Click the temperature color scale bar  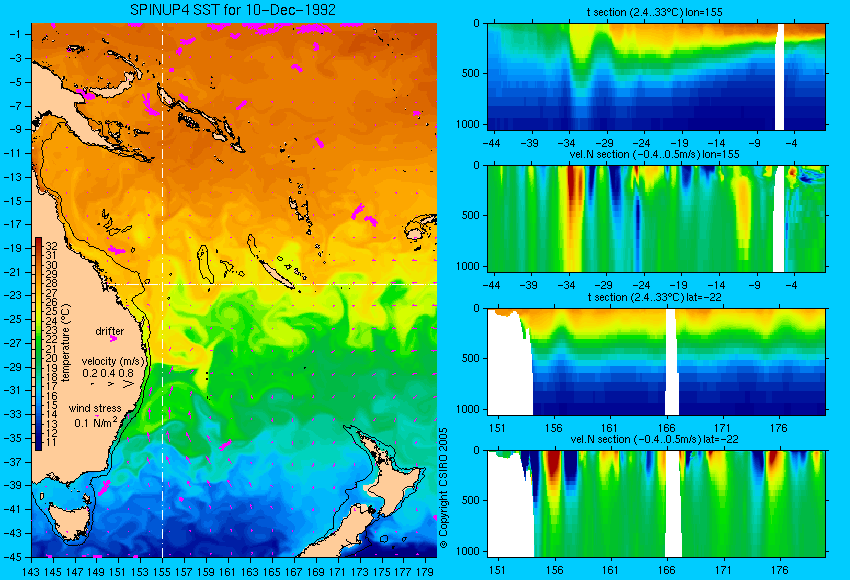pyautogui.click(x=38, y=344)
